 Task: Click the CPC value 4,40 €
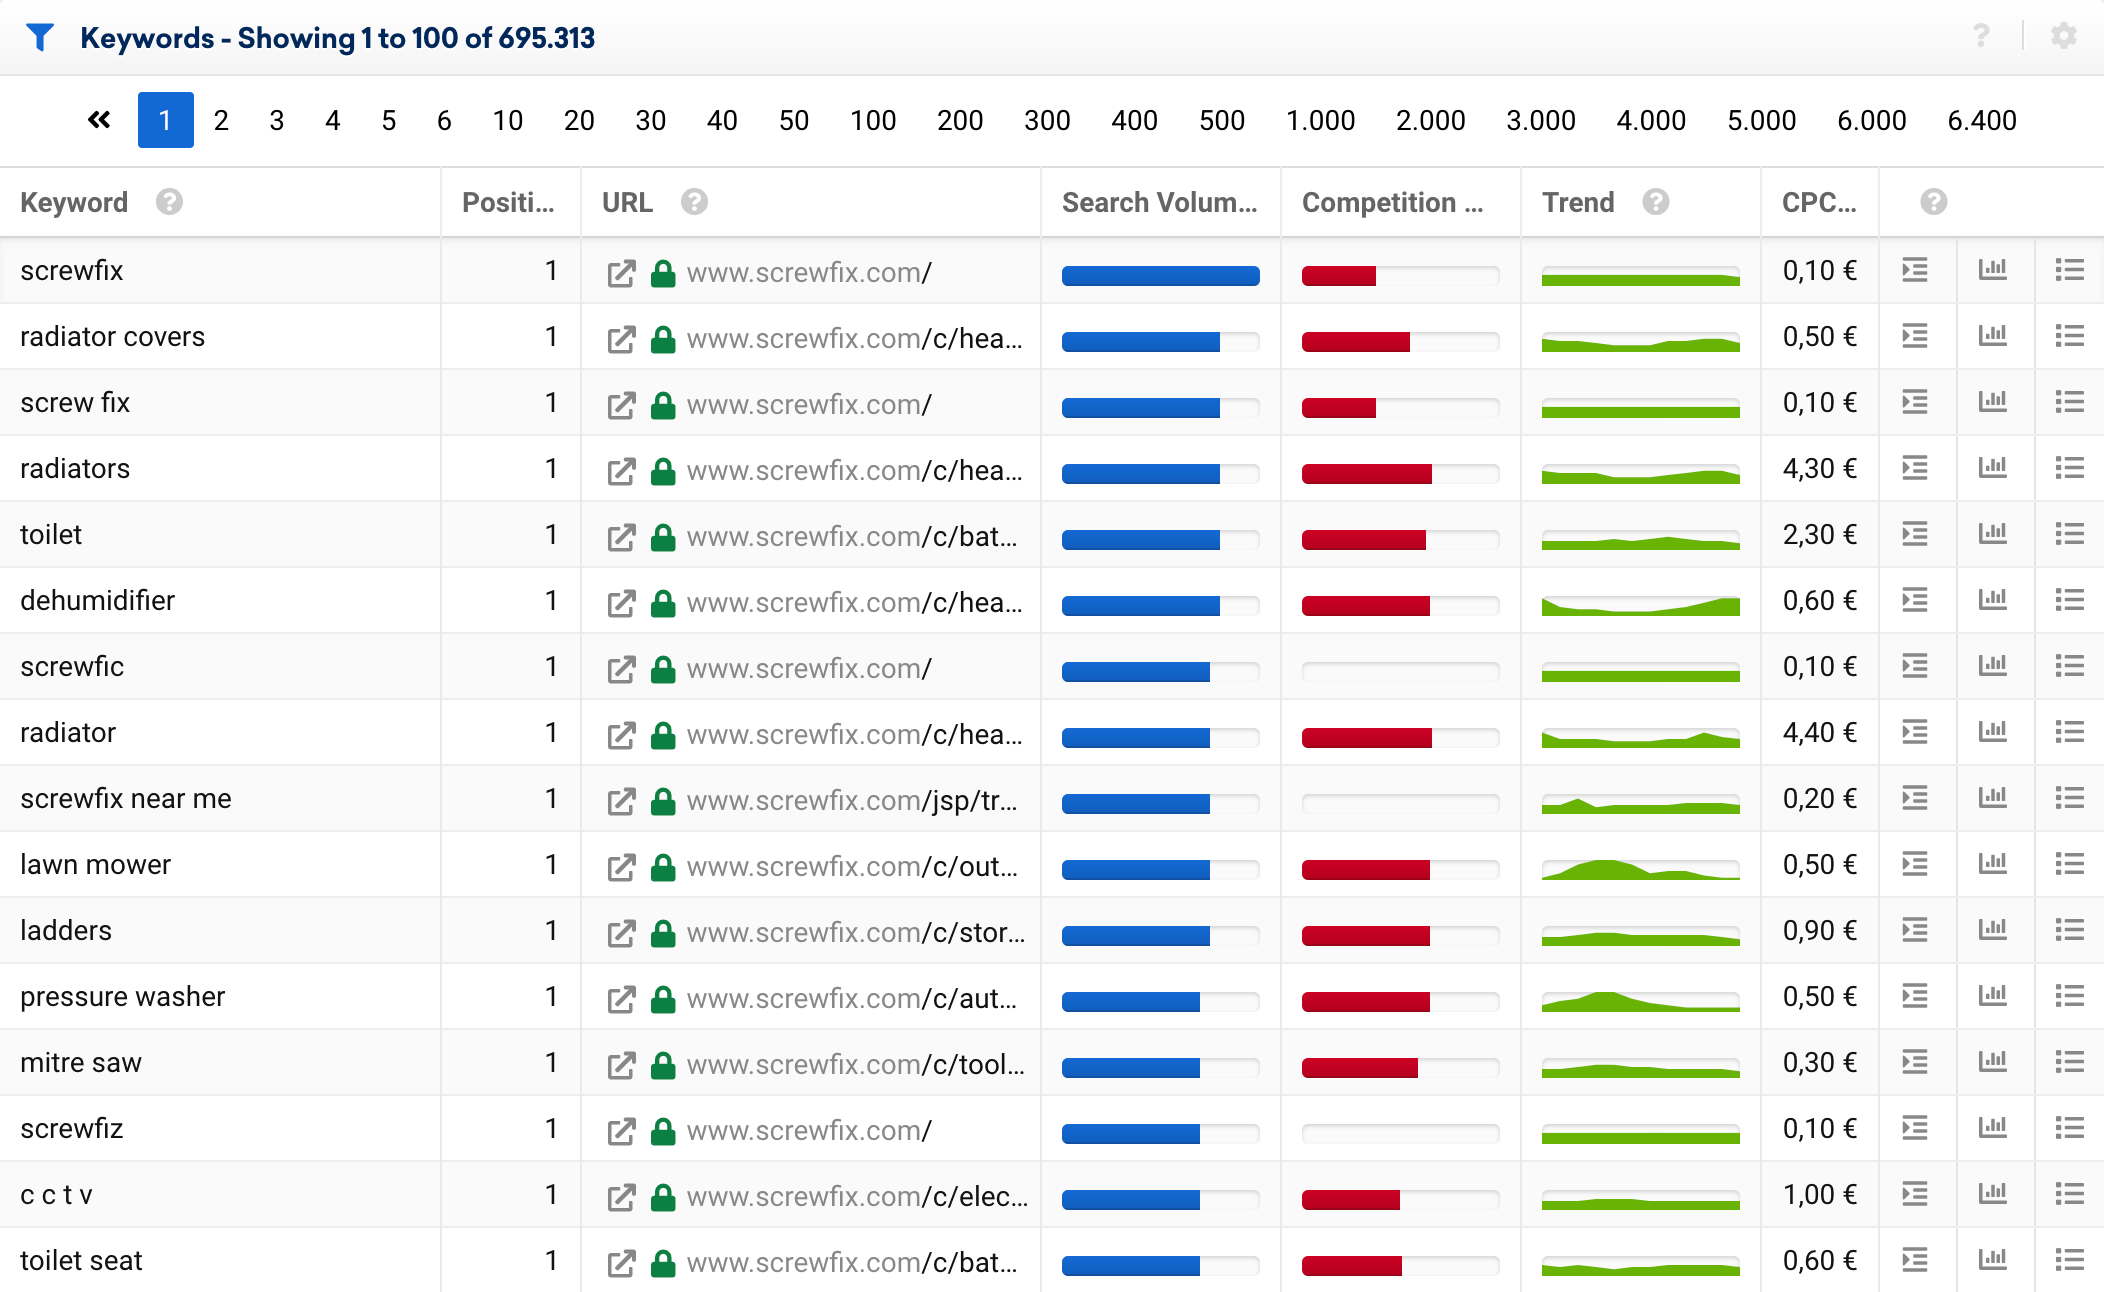coord(1820,732)
